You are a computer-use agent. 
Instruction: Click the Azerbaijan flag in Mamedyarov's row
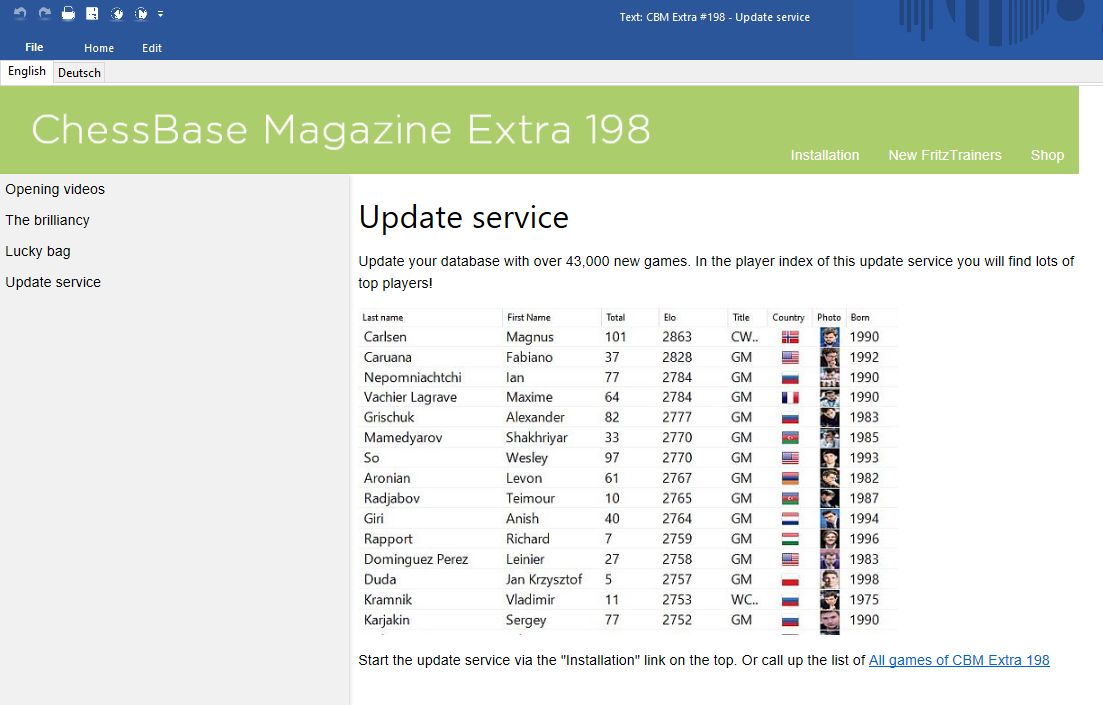(790, 438)
